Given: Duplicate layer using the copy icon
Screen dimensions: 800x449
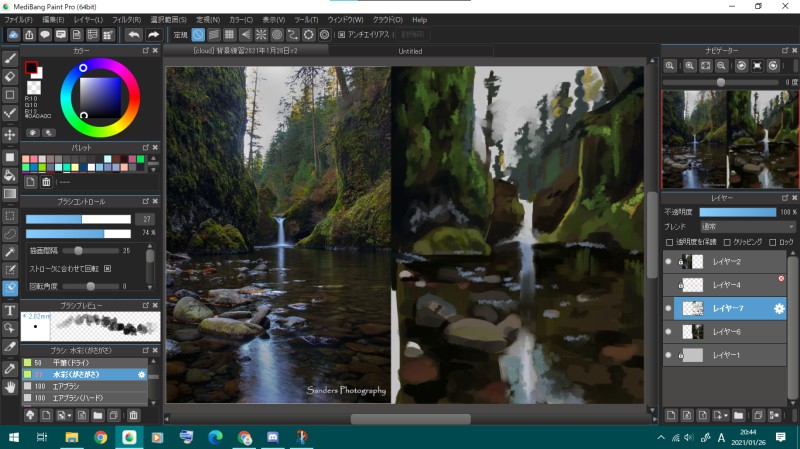Looking at the screenshot, I should point(758,415).
